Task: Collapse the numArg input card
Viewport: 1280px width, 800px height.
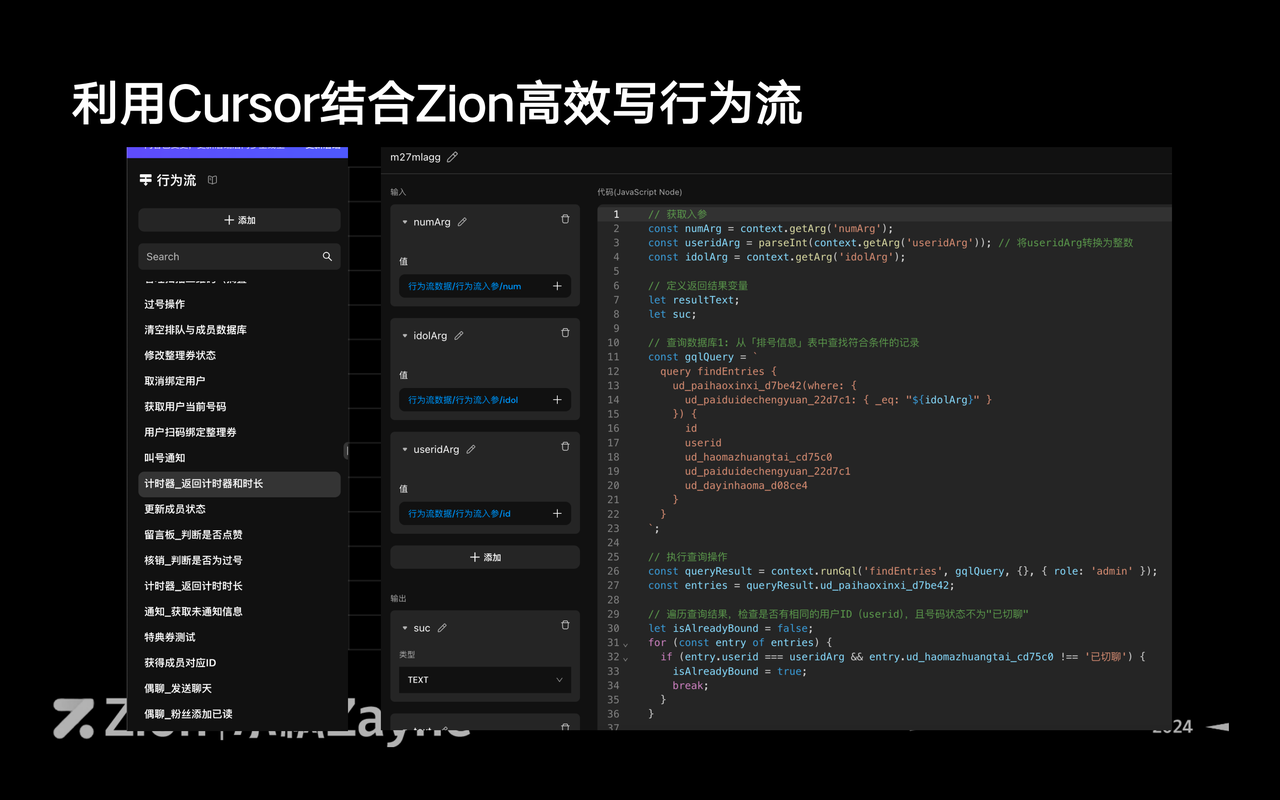Action: (405, 222)
